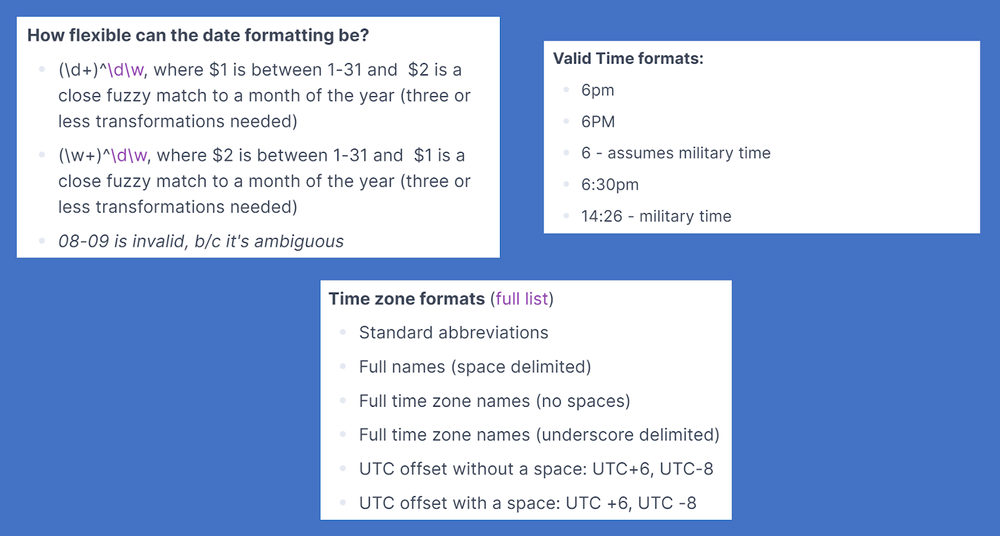This screenshot has width=1000, height=536.
Task: Click the bullet dot beside 'Standard abbreviations'
Action: (342, 332)
